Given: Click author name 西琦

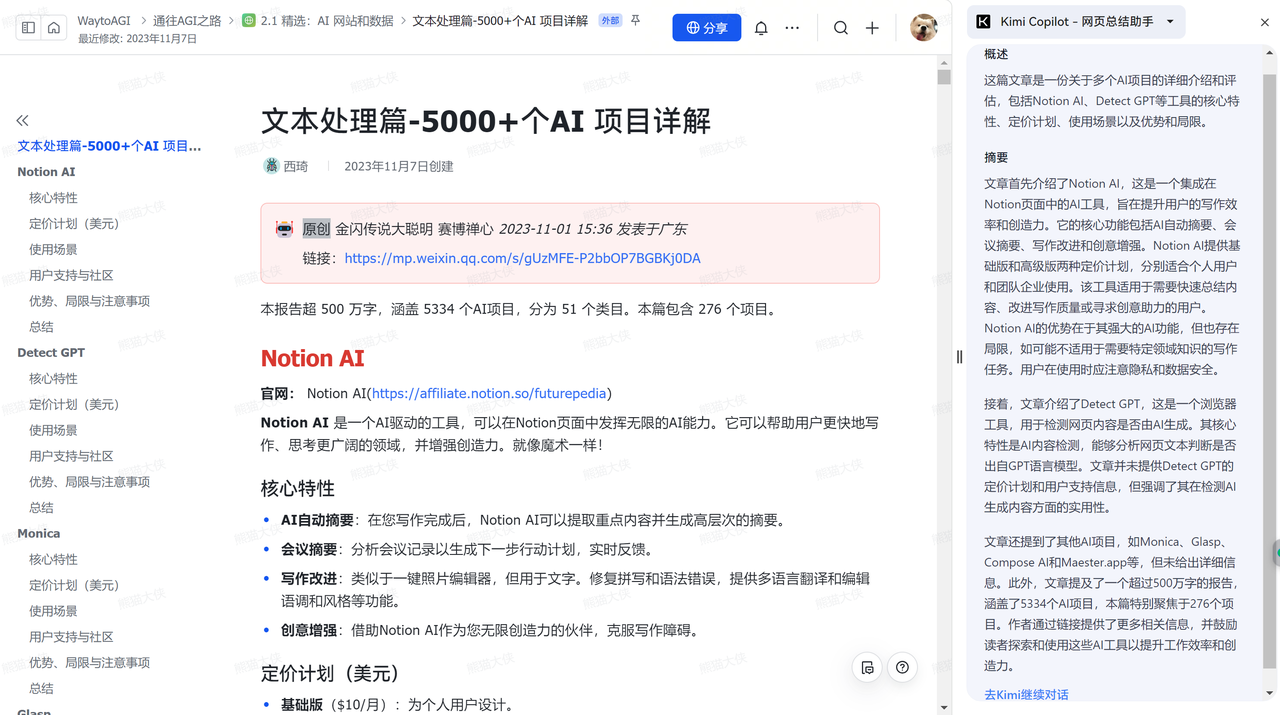Looking at the screenshot, I should click(296, 166).
